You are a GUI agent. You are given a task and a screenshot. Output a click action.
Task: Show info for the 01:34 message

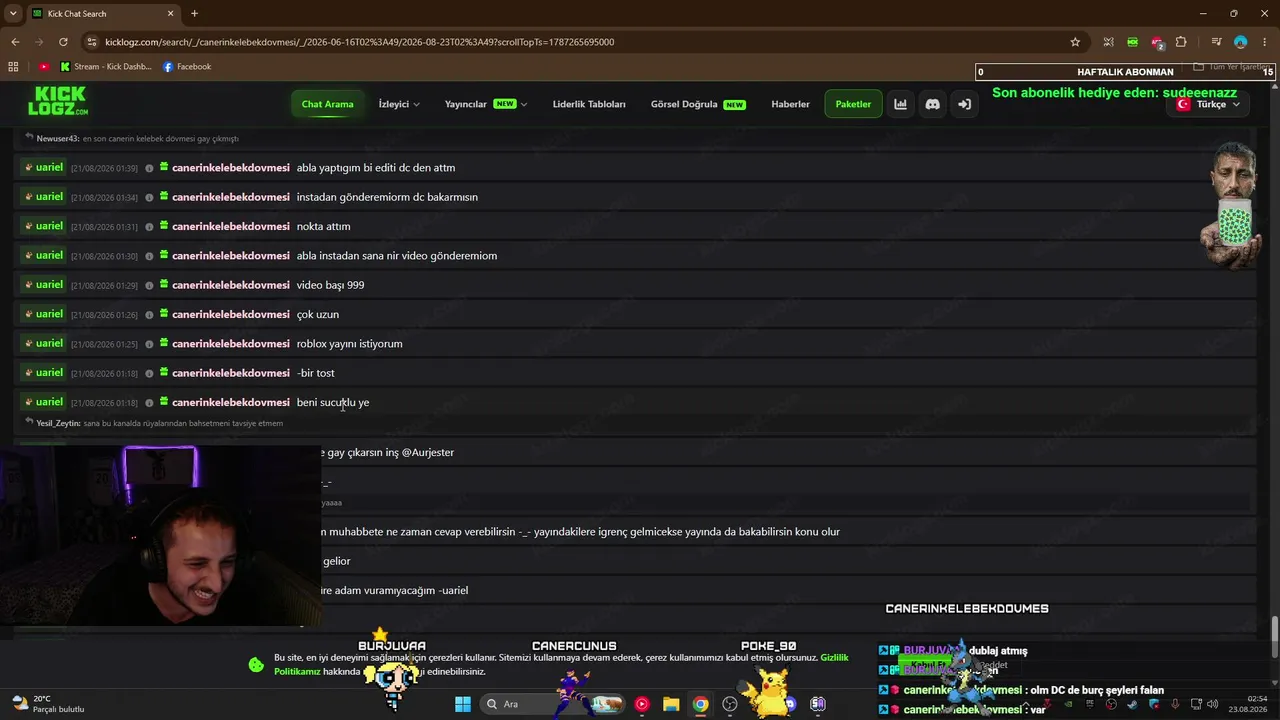tap(149, 197)
